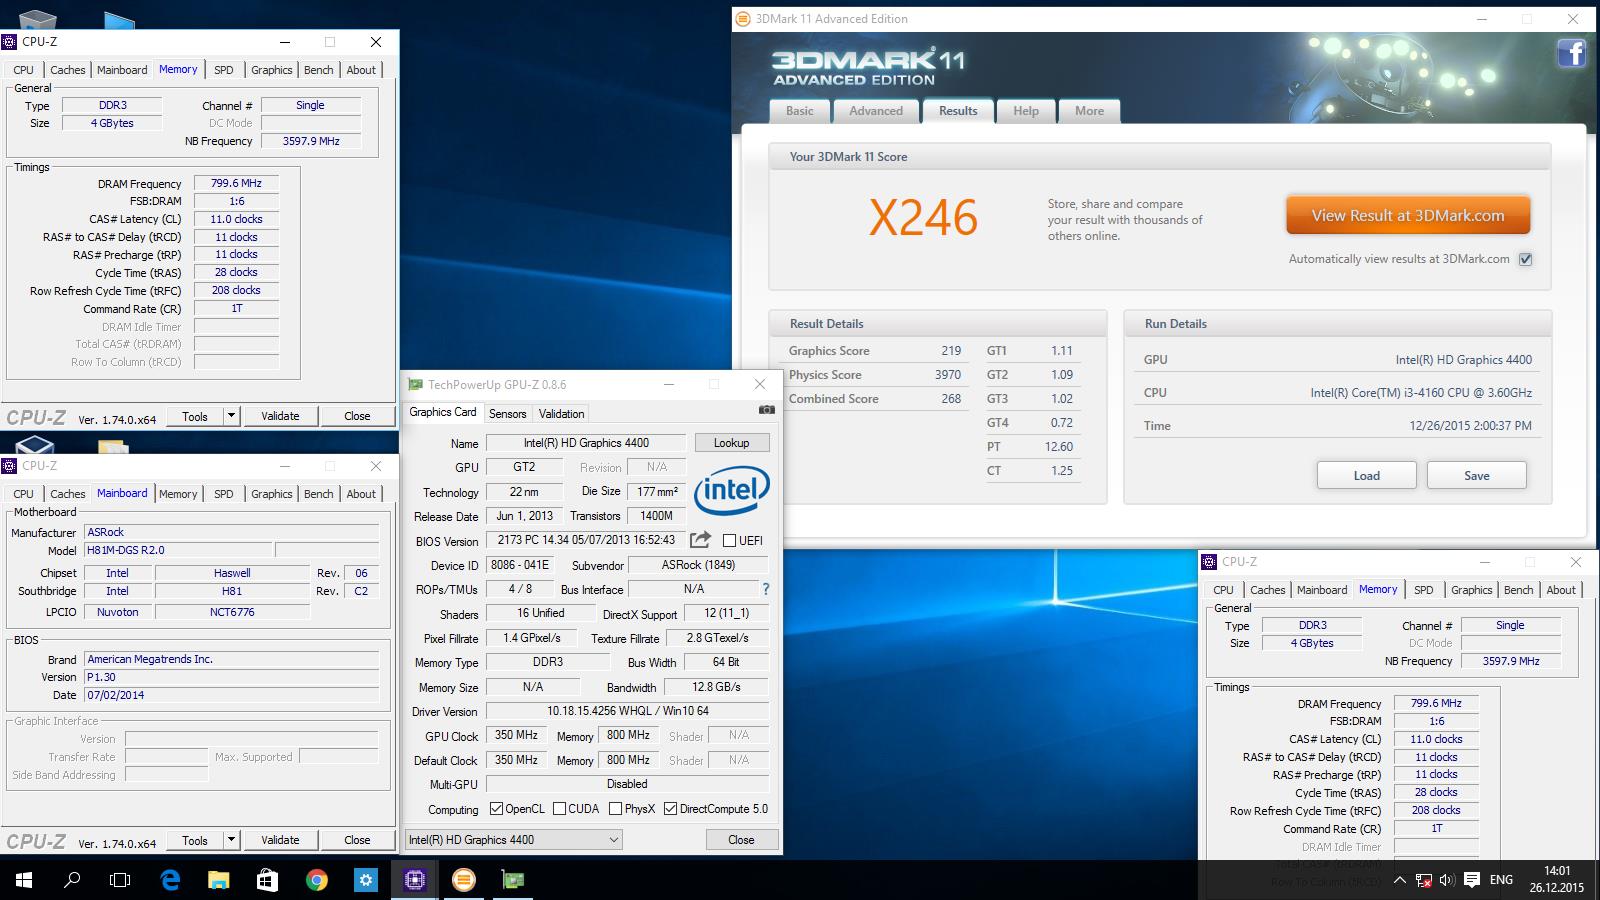
Task: Toggle Automatically view results at 3DMark.com
Action: coord(1525,259)
